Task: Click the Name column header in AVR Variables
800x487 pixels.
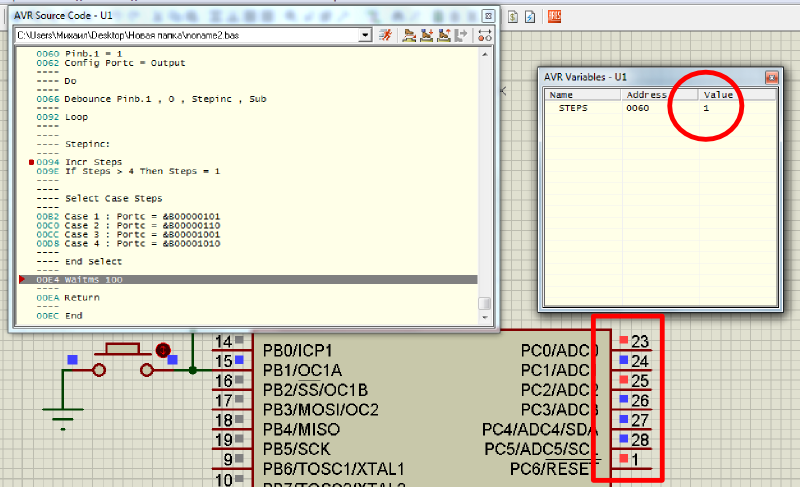Action: (x=582, y=94)
